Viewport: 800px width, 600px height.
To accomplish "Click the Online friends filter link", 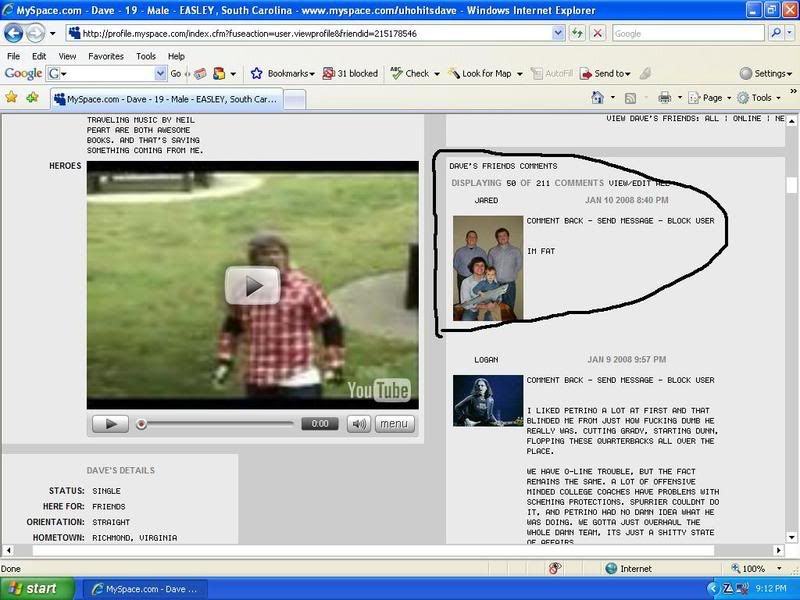I will pyautogui.click(x=747, y=118).
